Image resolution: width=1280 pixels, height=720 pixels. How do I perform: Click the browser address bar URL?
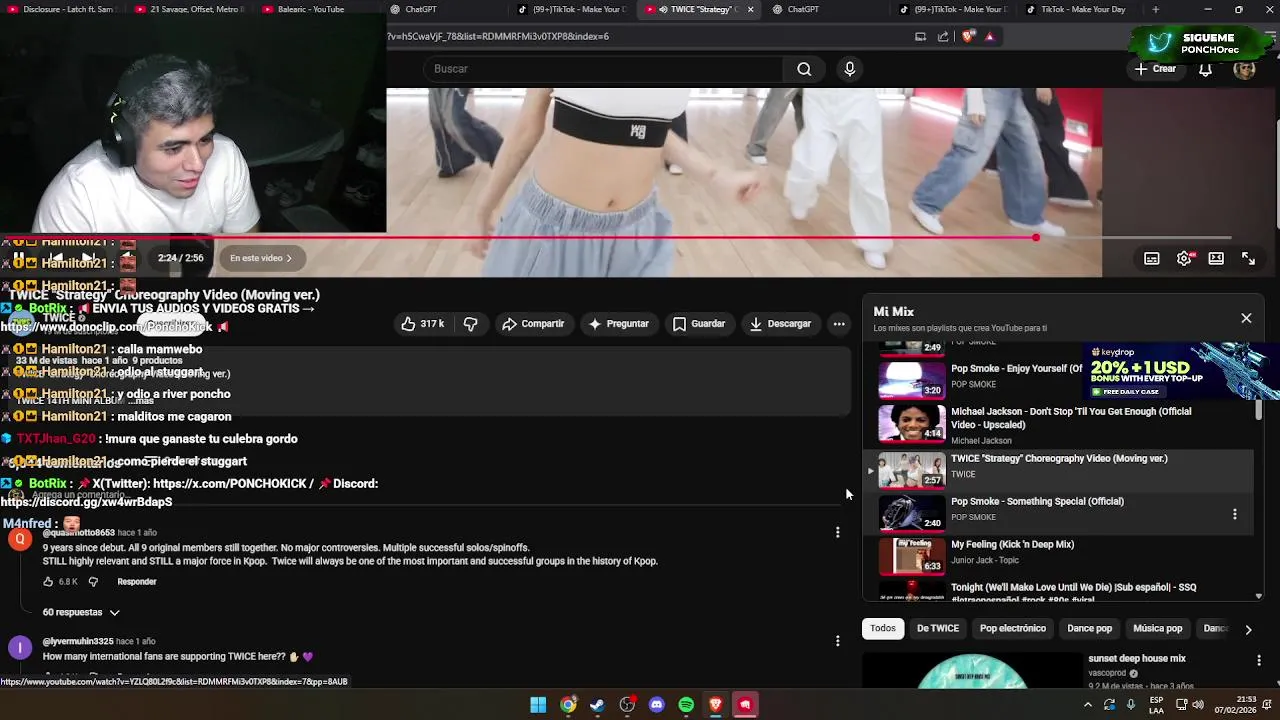click(x=498, y=36)
